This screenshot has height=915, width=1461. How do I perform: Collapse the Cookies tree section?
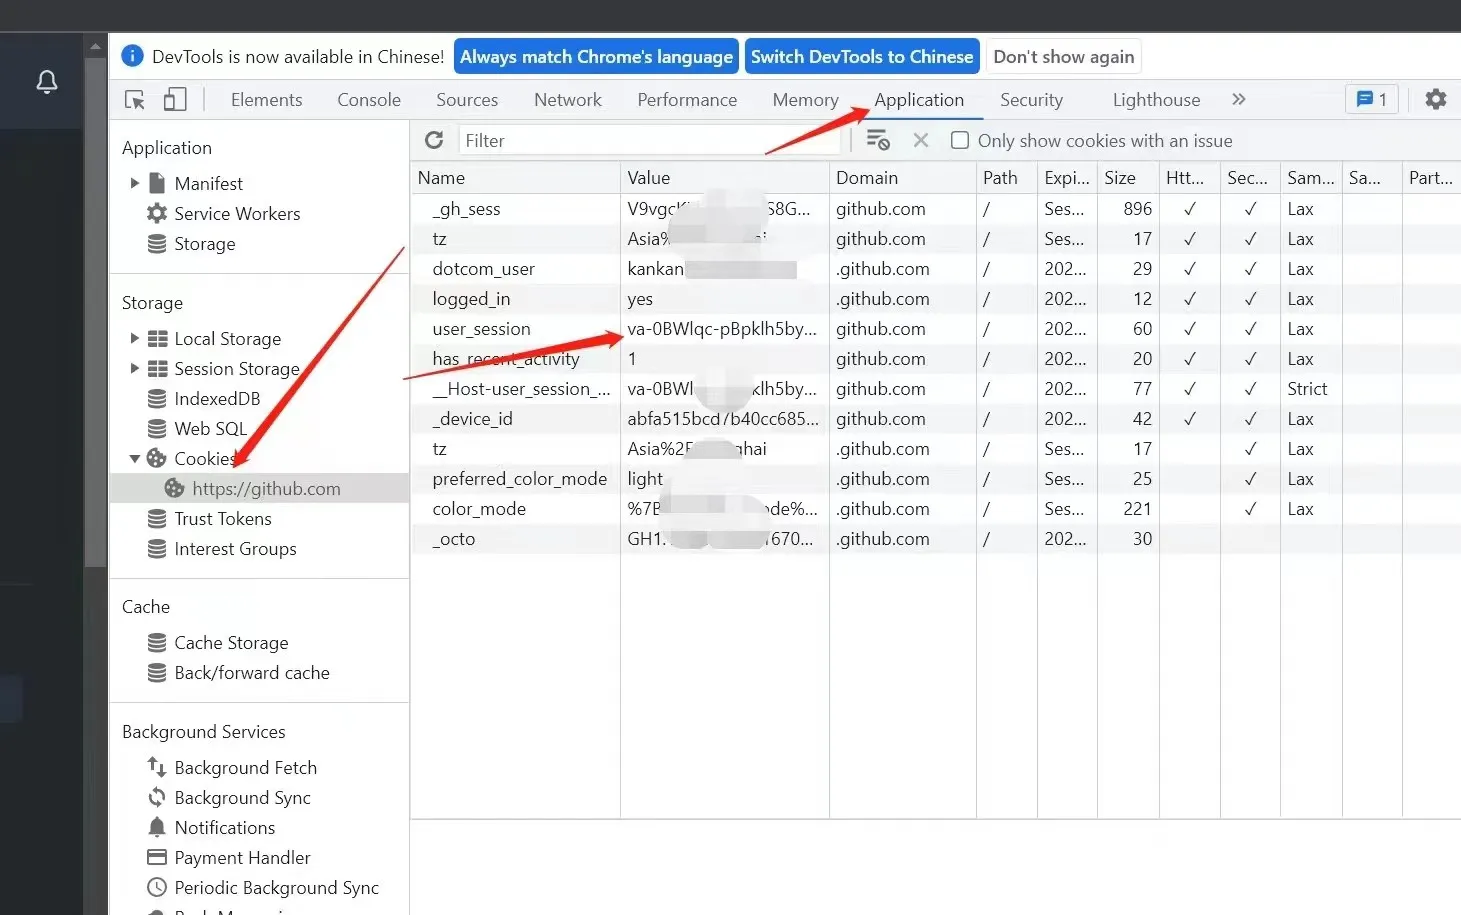point(135,458)
